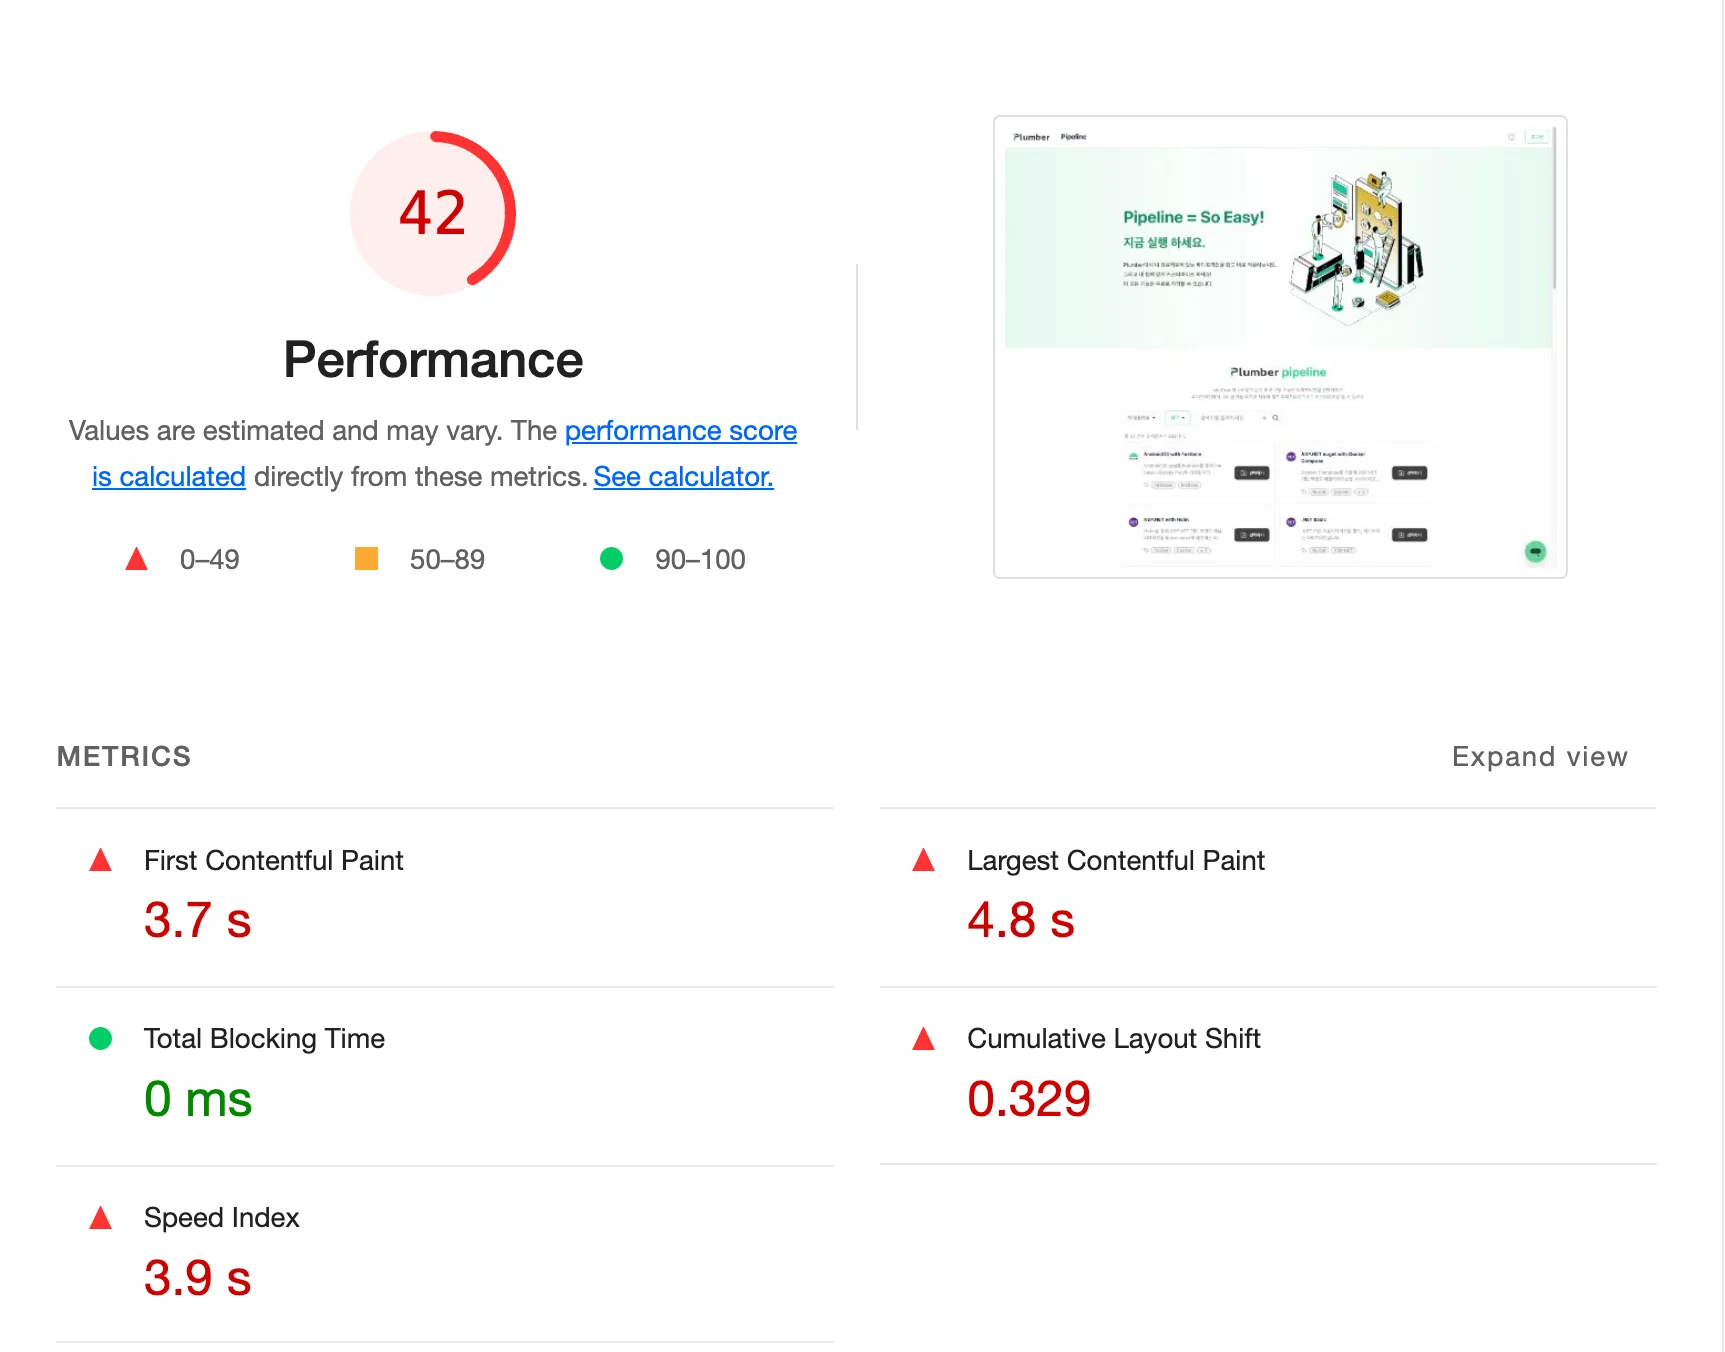Expand the Cumulative Layout Shift metric label
This screenshot has height=1352, width=1725.
(x=1113, y=1039)
